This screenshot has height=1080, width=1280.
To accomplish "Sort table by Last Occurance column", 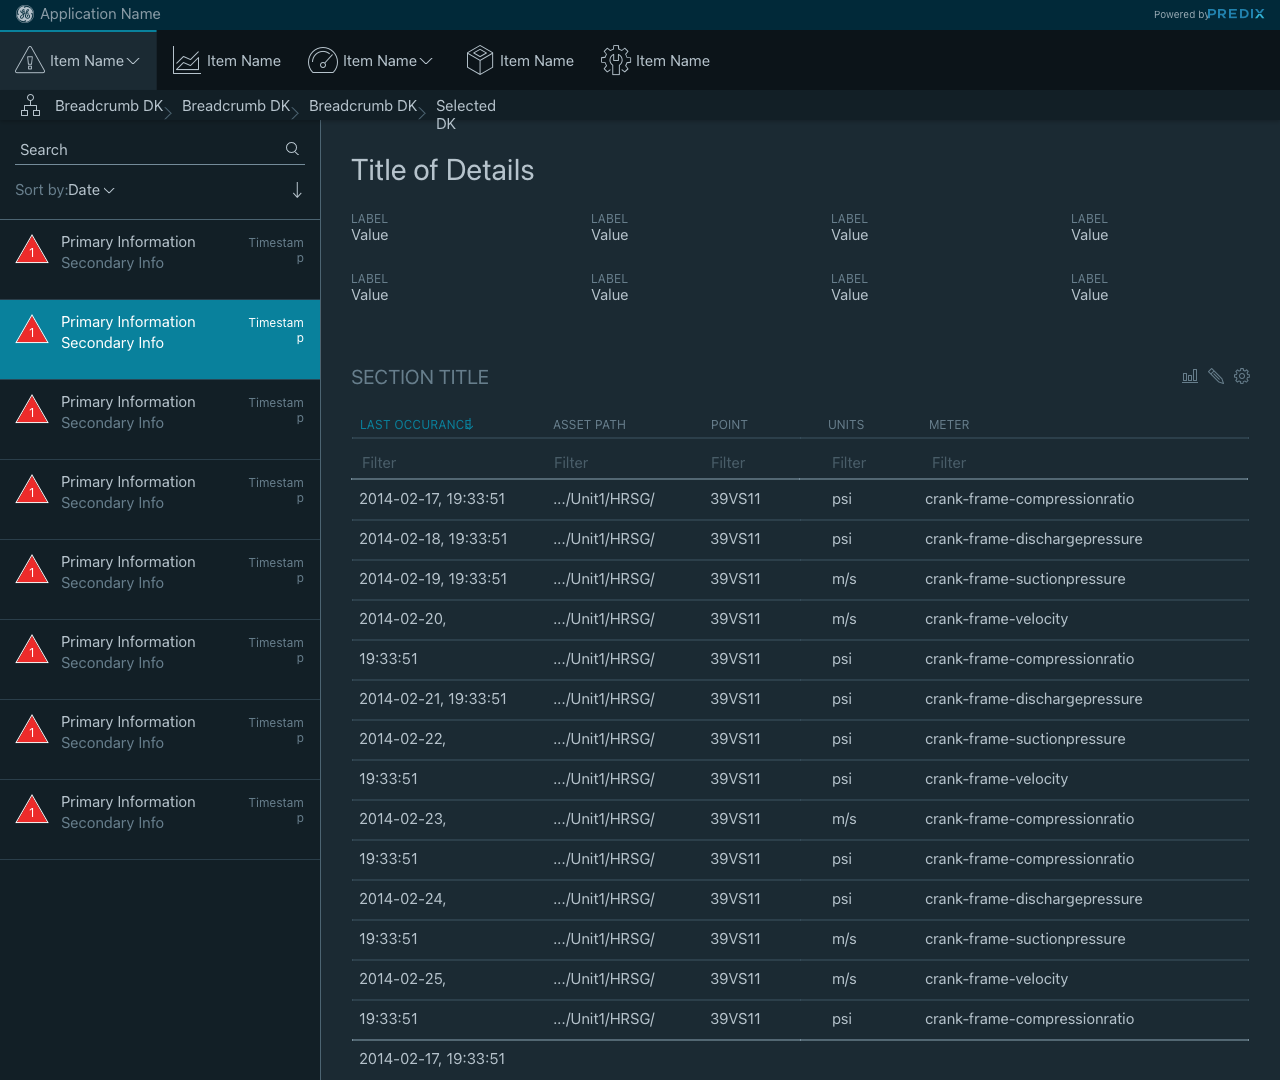I will tap(416, 425).
